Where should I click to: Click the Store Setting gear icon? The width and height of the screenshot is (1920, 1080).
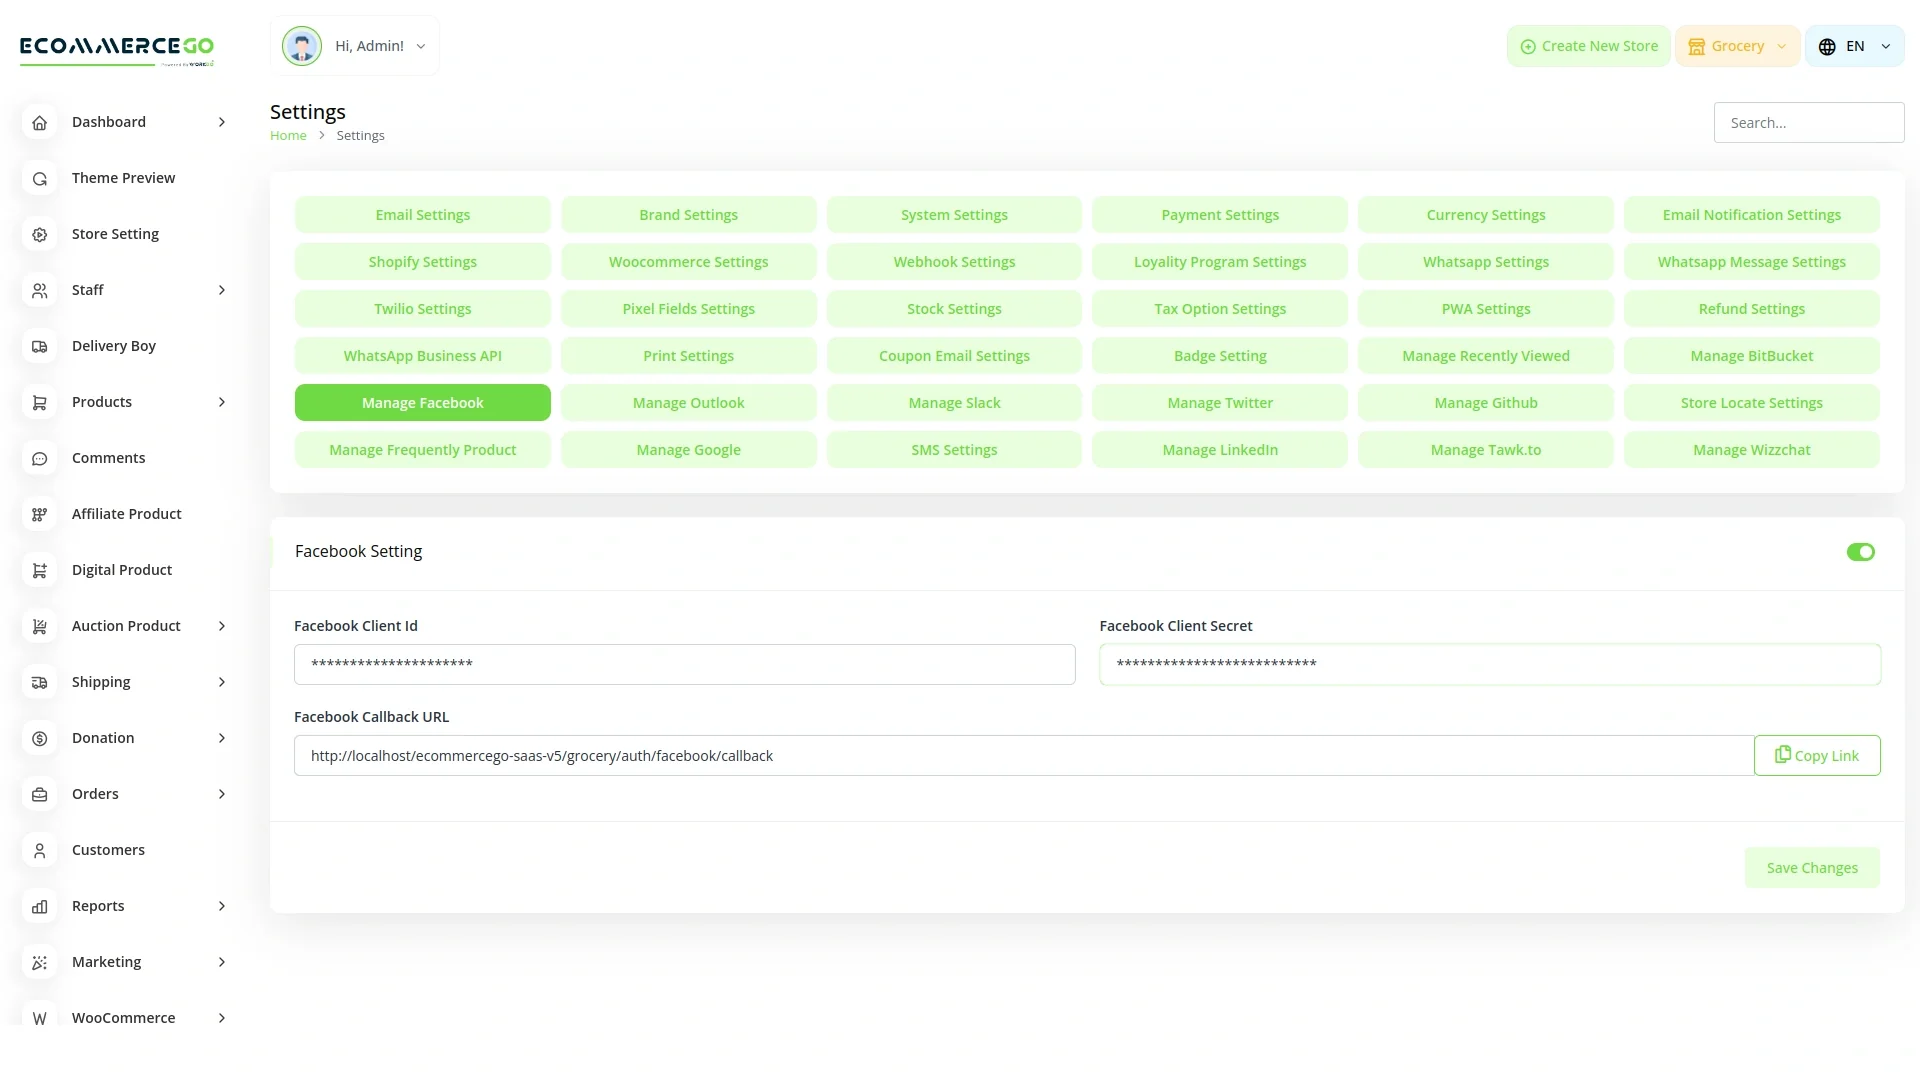(40, 234)
